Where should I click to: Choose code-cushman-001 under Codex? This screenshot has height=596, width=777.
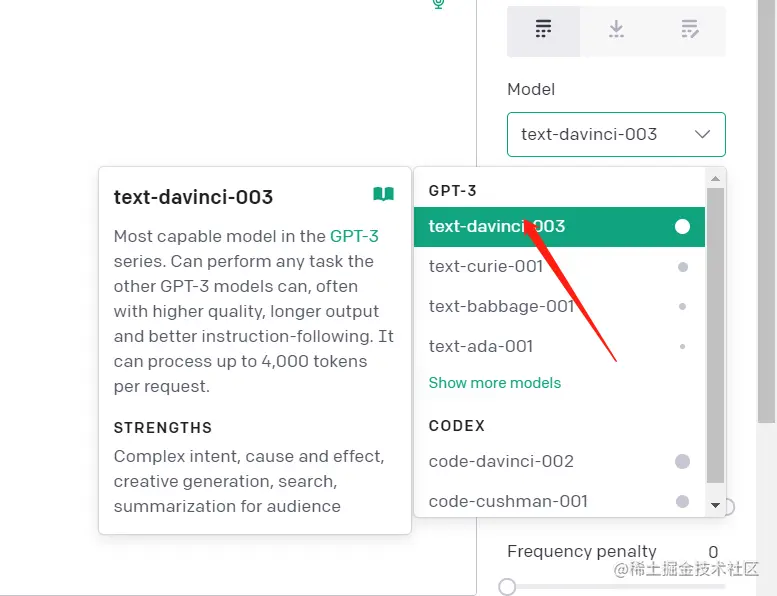[x=559, y=501]
